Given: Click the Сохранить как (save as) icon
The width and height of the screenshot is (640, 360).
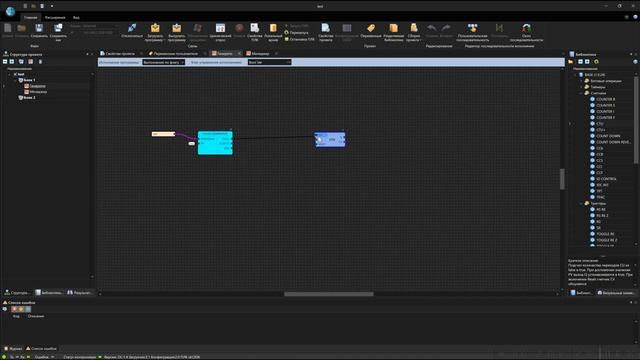Looking at the screenshot, I should point(58,28).
